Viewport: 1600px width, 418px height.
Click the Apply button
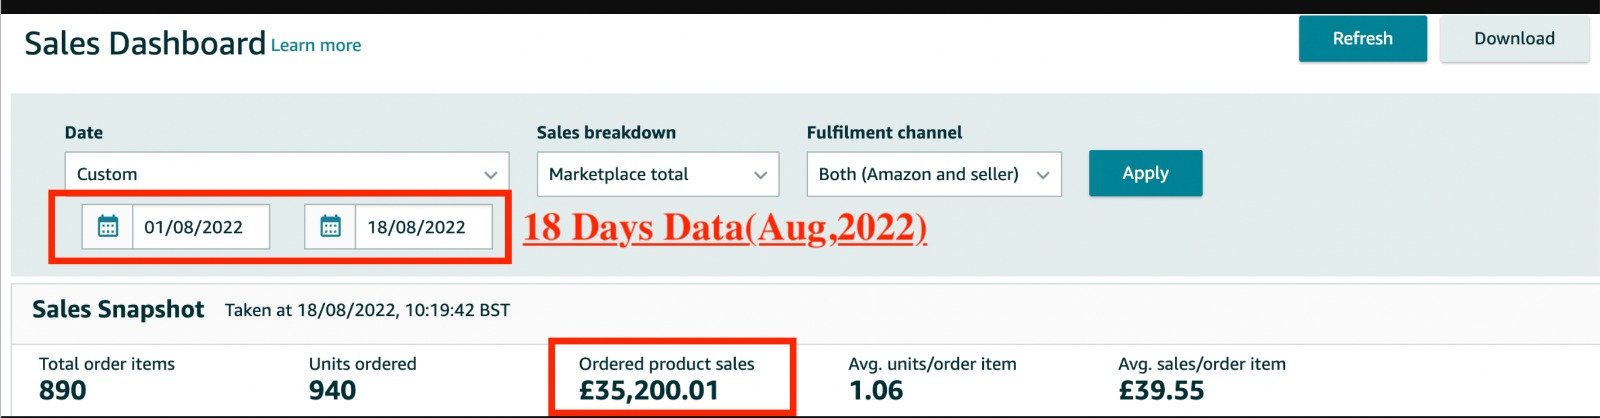tap(1145, 173)
